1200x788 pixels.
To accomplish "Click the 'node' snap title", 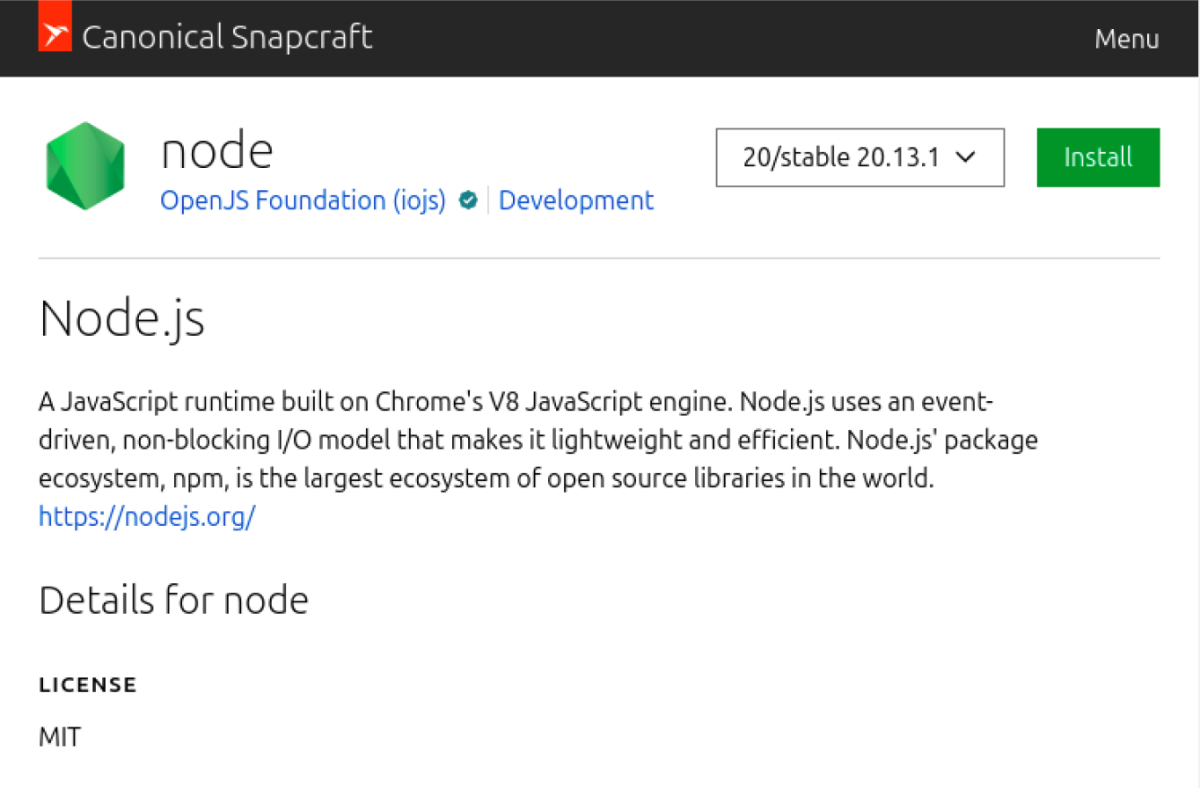I will tap(217, 152).
